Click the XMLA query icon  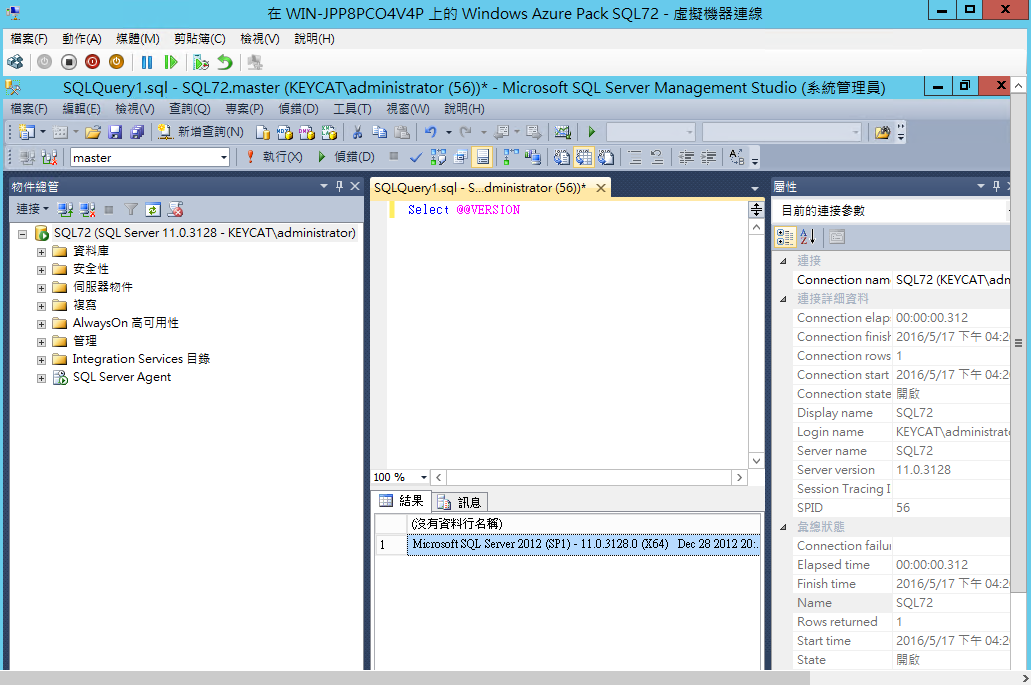[x=329, y=132]
